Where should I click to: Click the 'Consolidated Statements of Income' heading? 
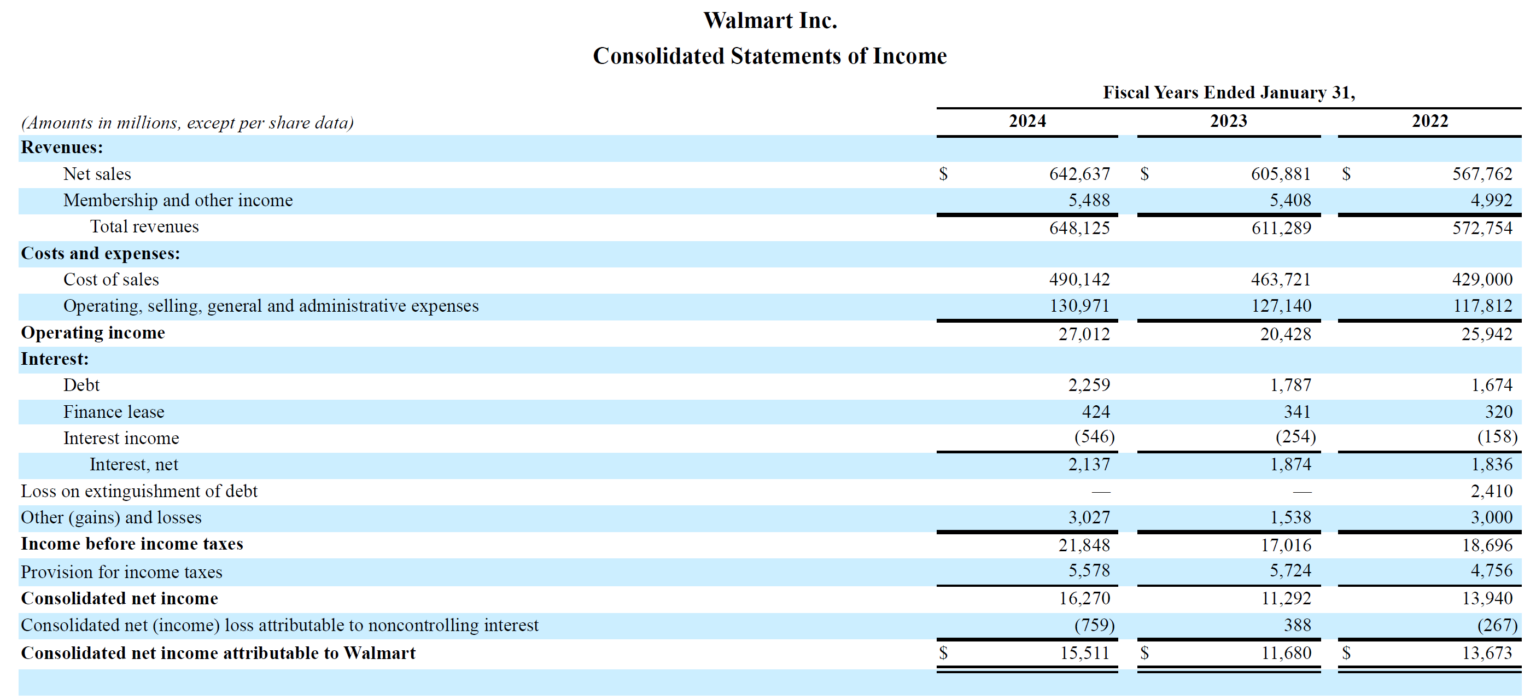point(769,56)
